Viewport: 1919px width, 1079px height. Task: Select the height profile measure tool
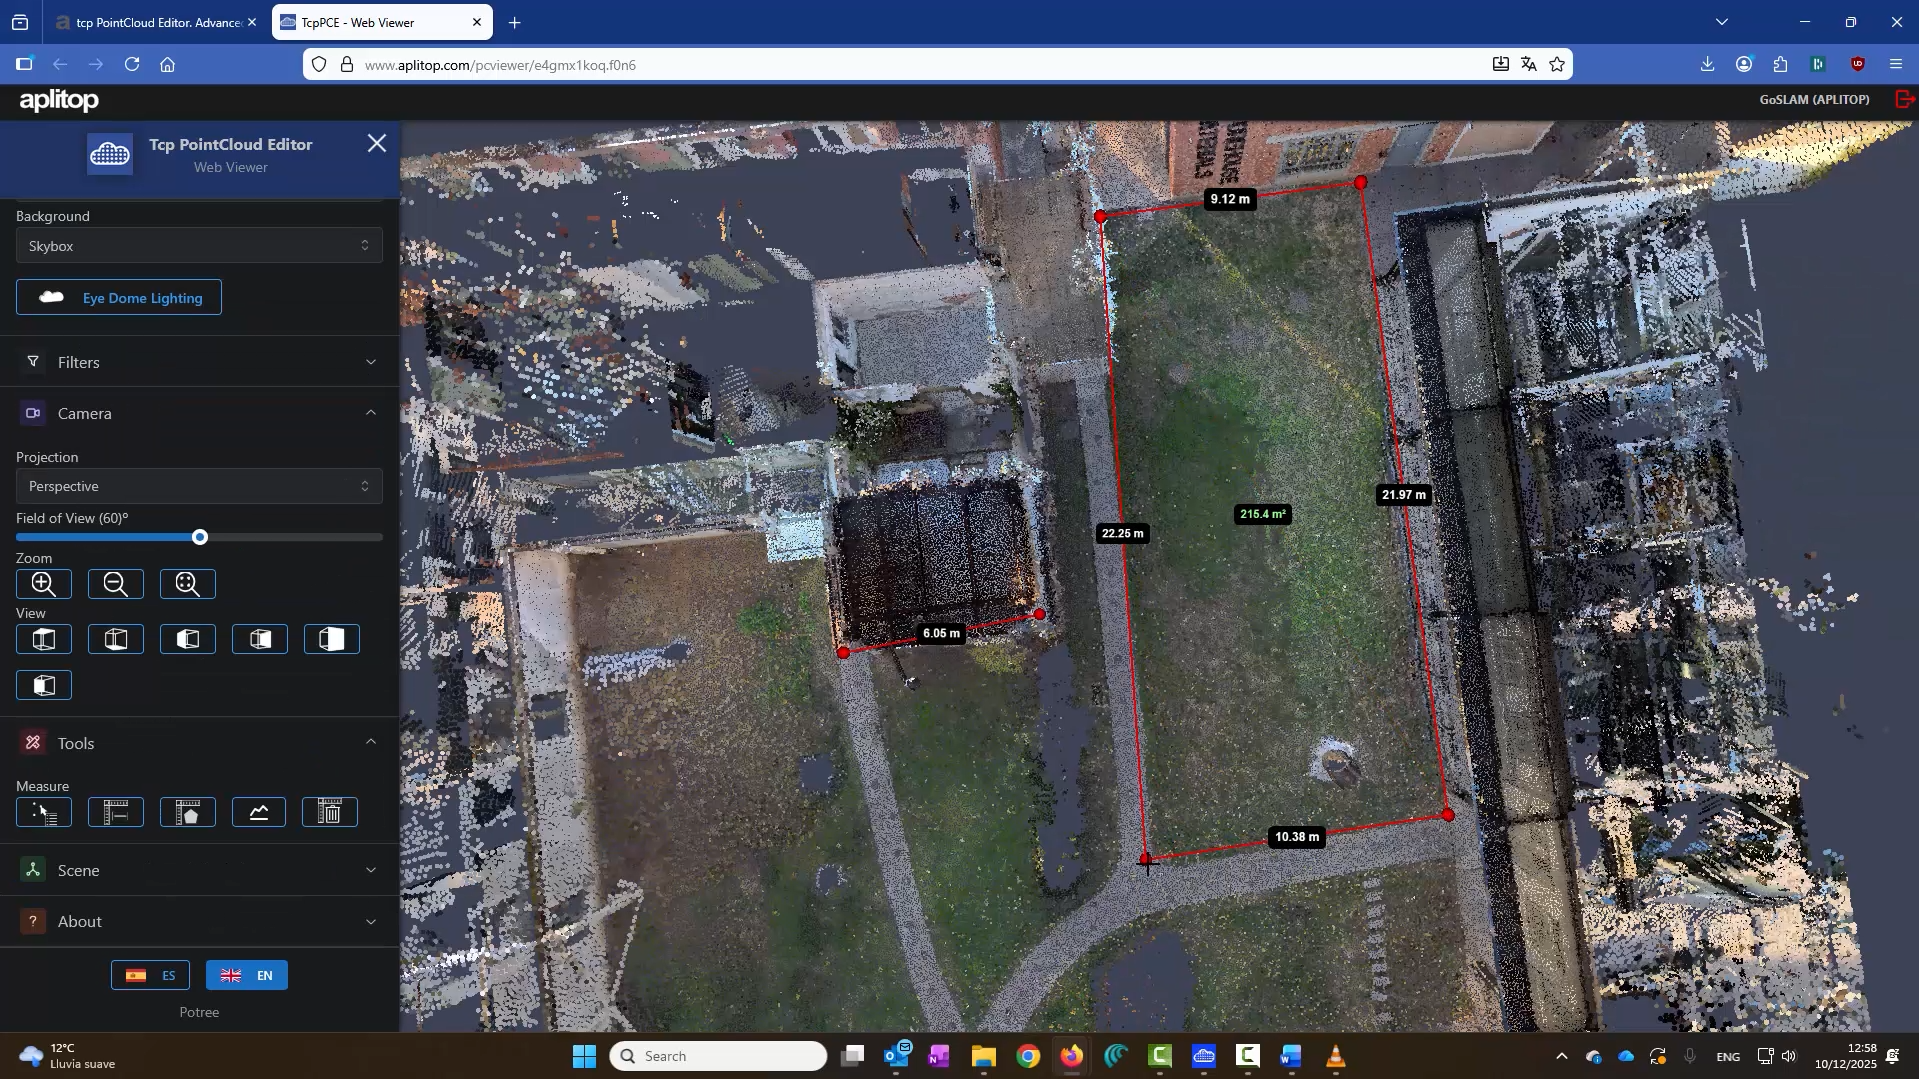coord(259,812)
